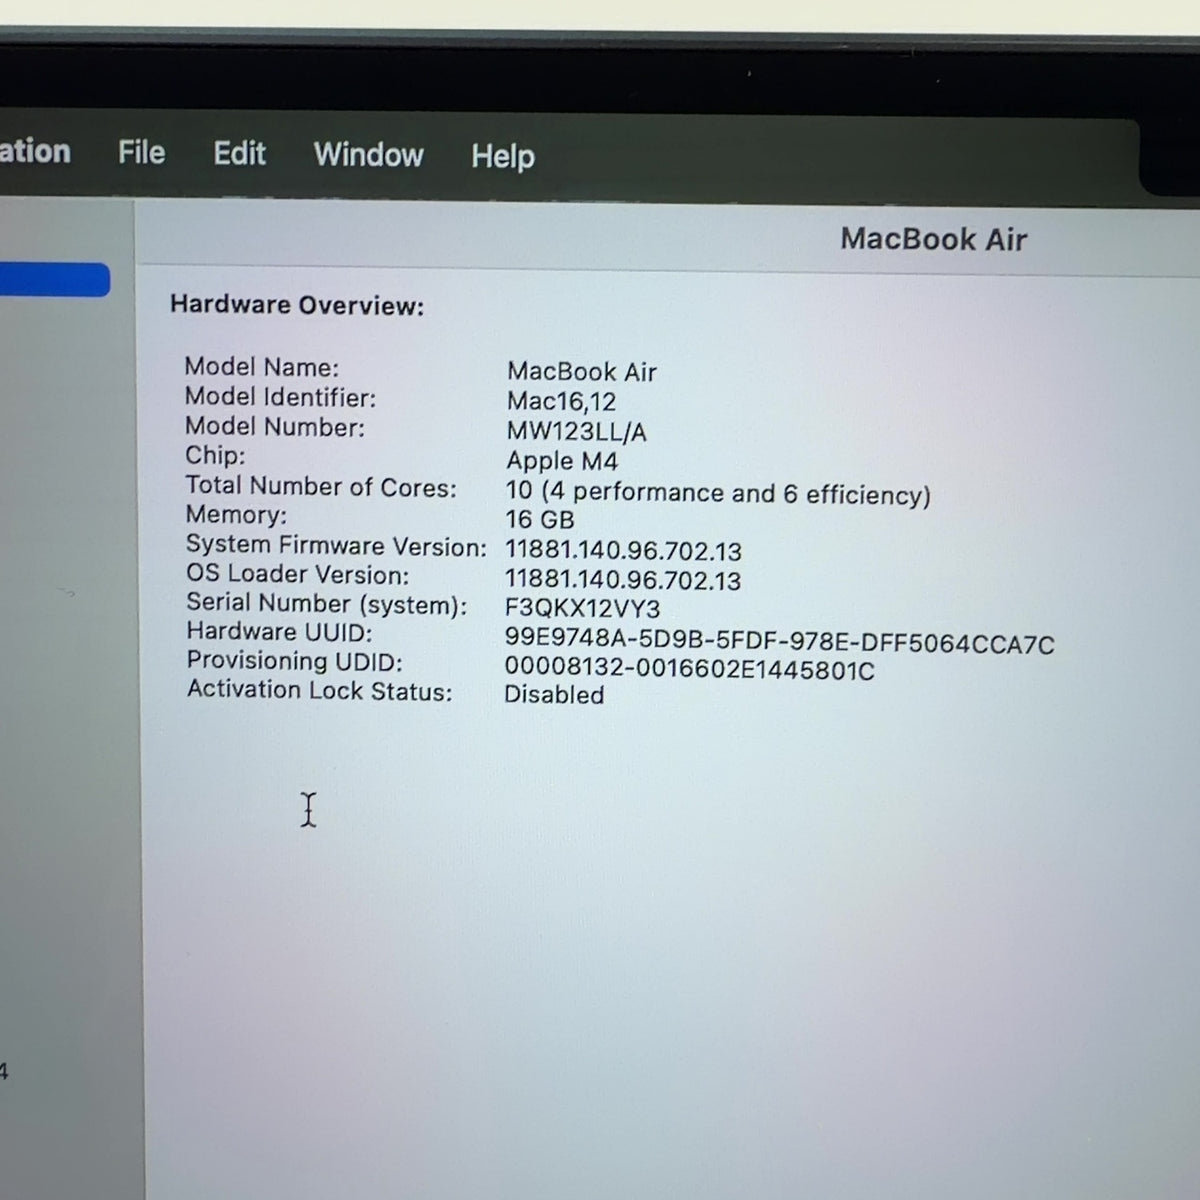
Task: Click the 'Provisioning UDID:' label
Action: pyautogui.click(x=294, y=661)
